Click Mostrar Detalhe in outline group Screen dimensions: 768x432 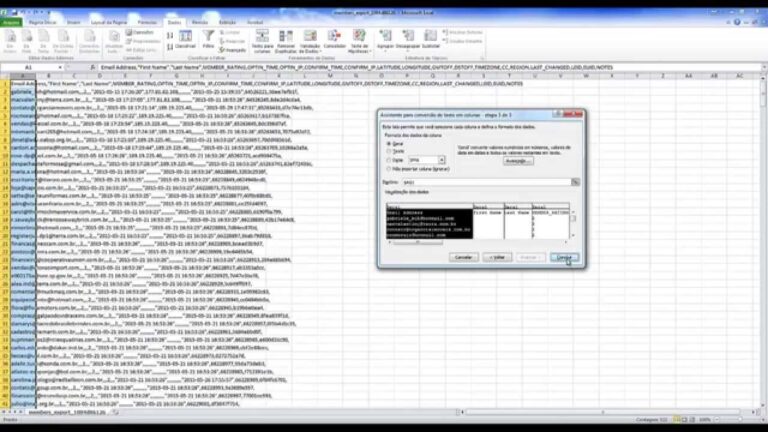point(462,32)
